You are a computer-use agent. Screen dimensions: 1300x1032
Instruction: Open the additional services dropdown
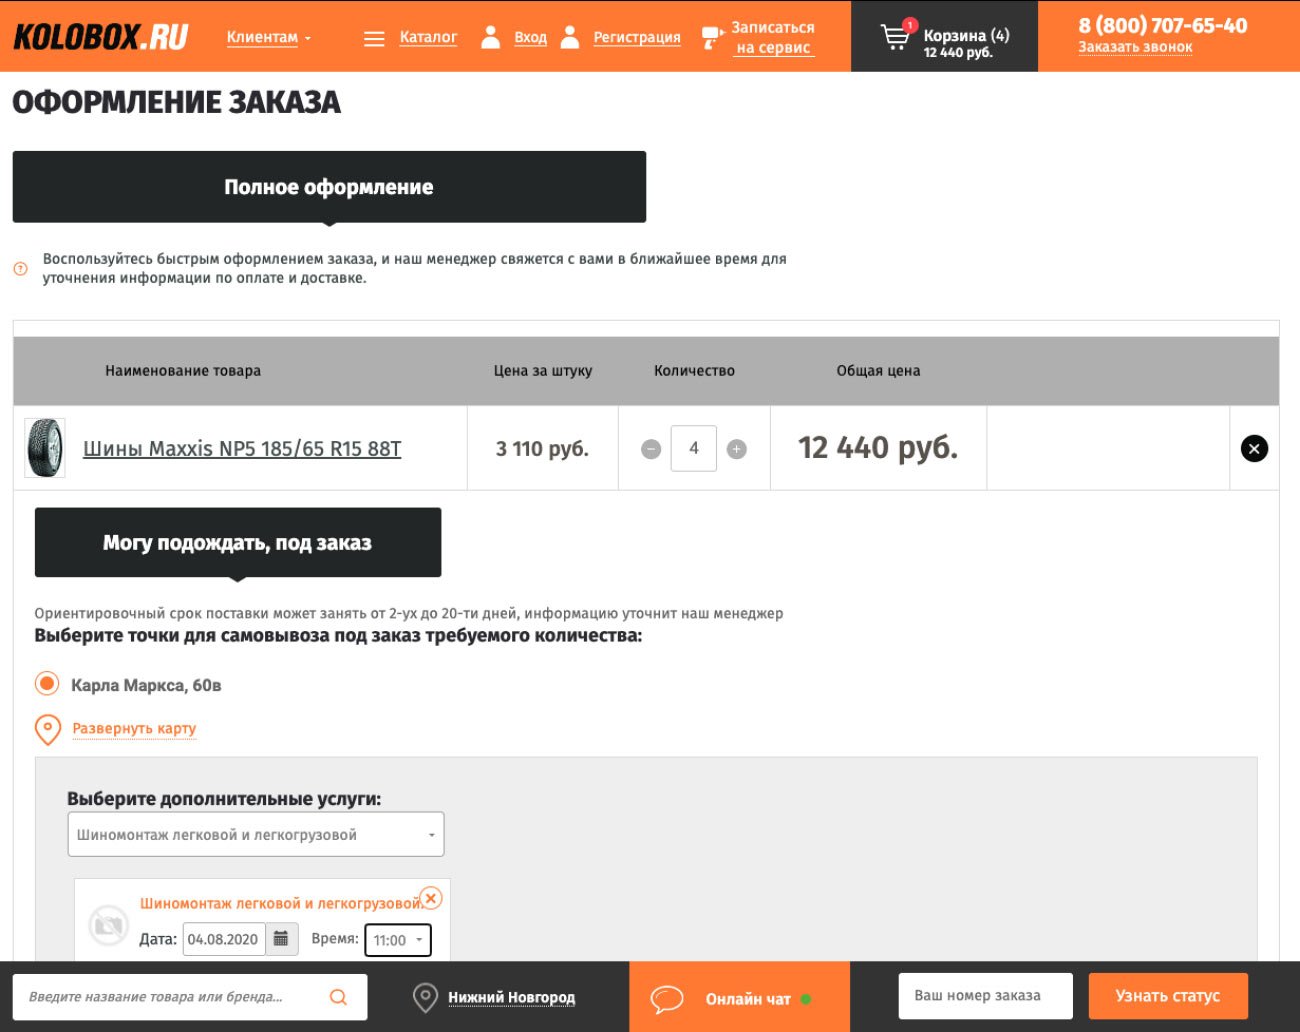[x=255, y=835]
